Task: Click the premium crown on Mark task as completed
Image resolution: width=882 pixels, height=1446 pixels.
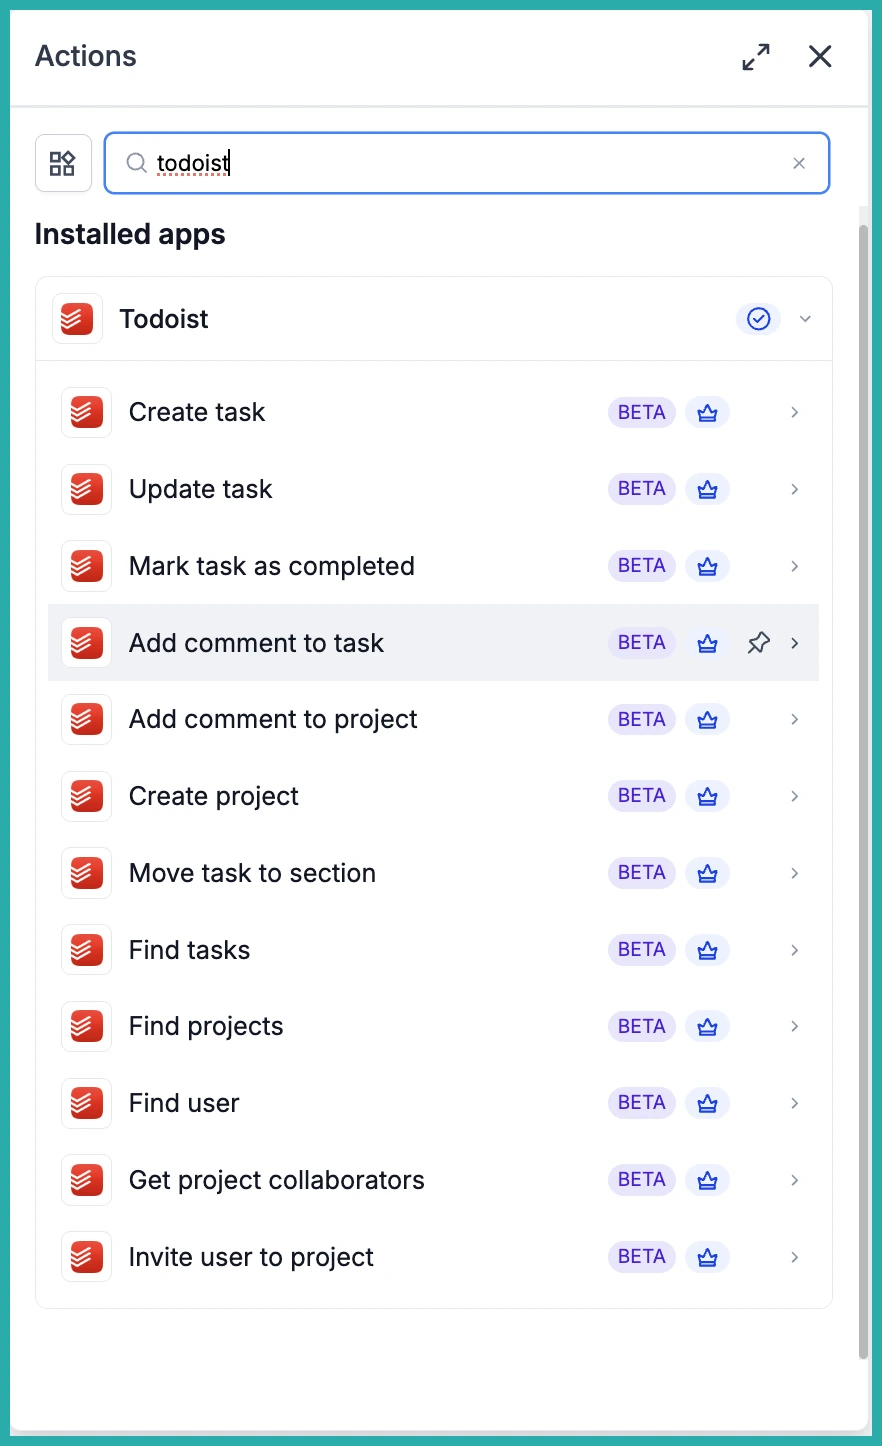Action: 707,566
